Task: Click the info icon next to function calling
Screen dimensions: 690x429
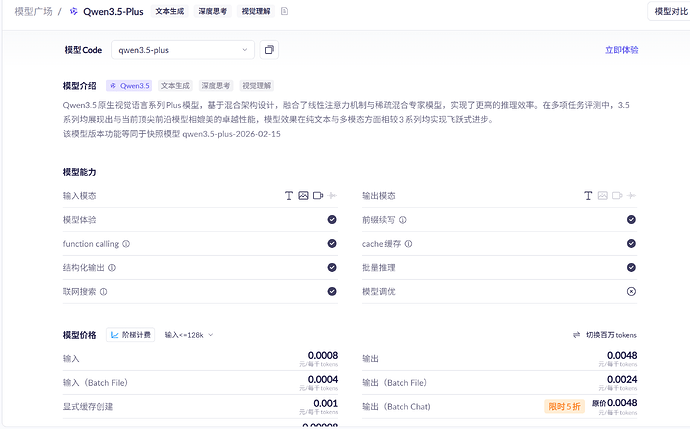Action: tap(126, 243)
